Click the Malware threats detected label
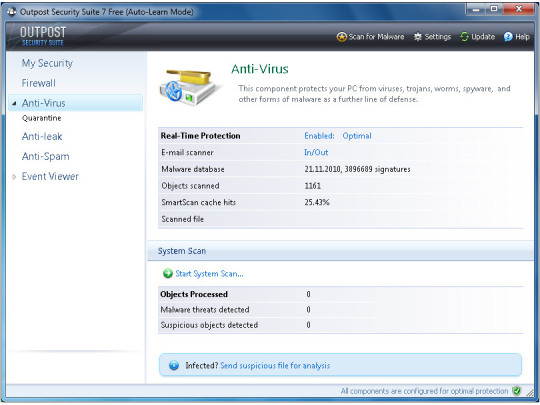540x405 pixels. 205,310
